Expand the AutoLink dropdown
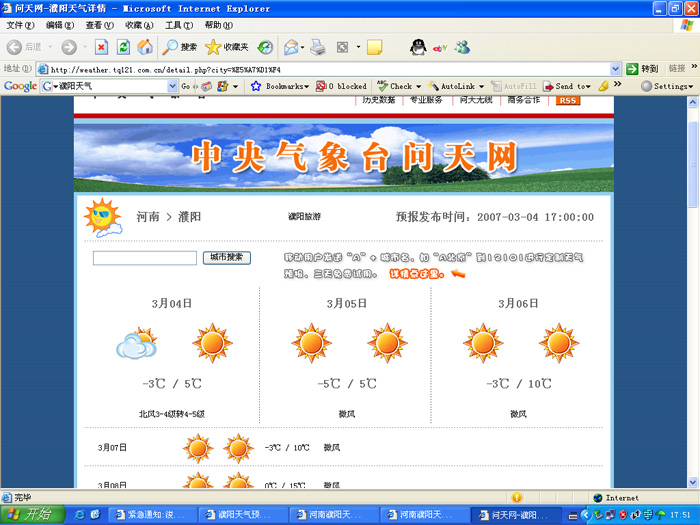The width and height of the screenshot is (700, 525). 481,86
